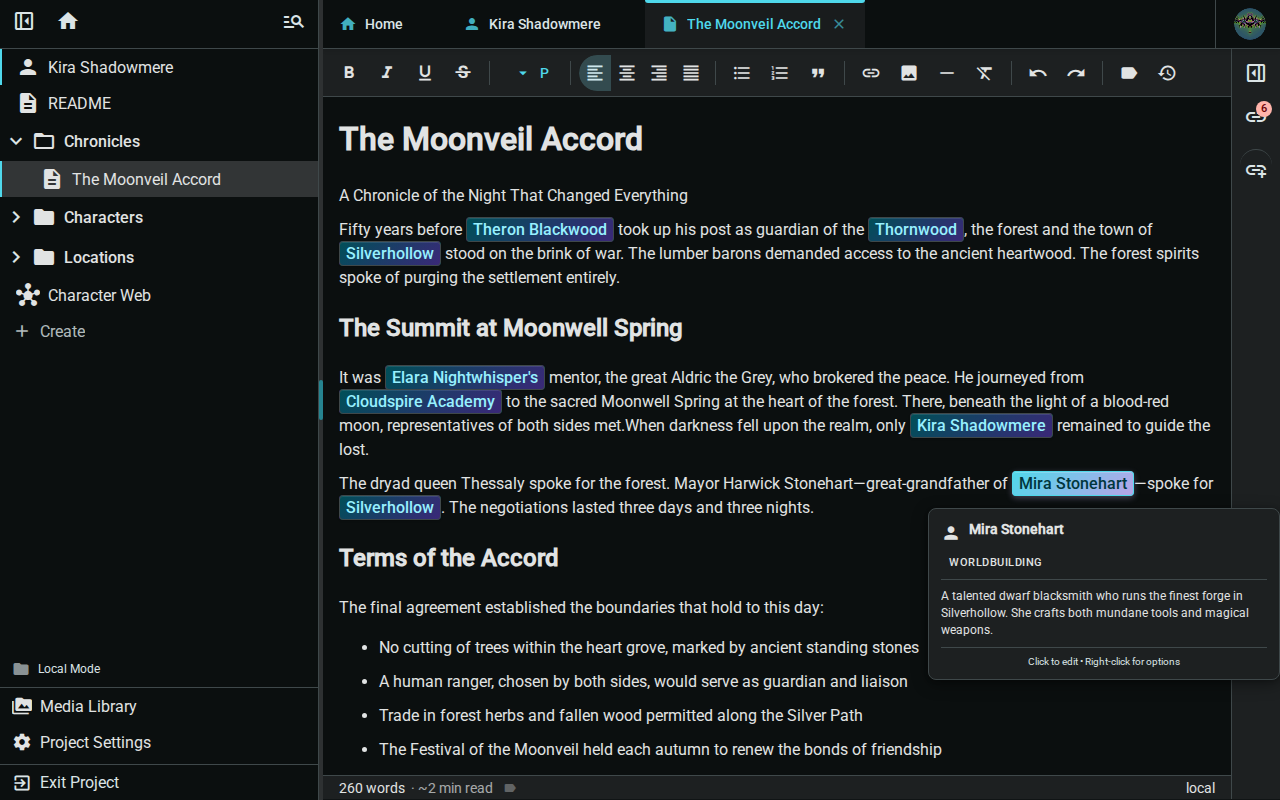Screen dimensions: 1280x800
Task: Toggle center text alignment
Action: point(626,72)
